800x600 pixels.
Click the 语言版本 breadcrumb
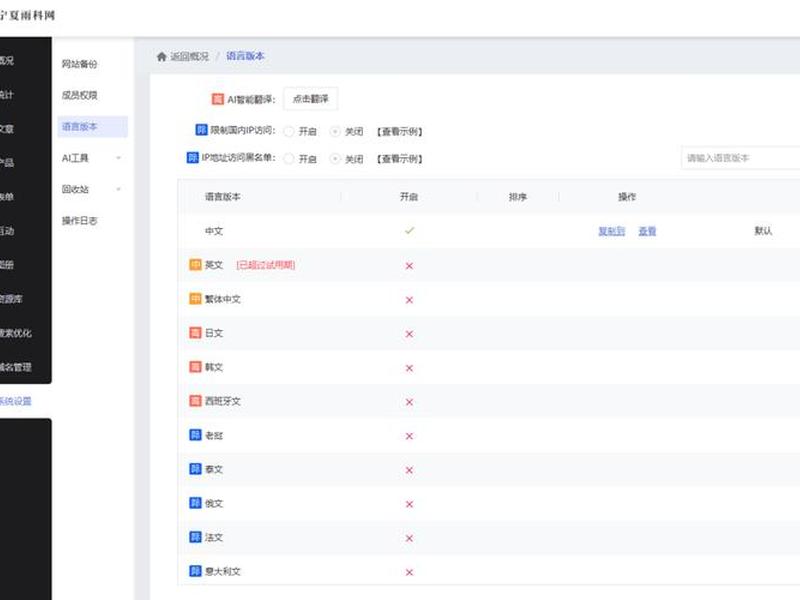[245, 56]
